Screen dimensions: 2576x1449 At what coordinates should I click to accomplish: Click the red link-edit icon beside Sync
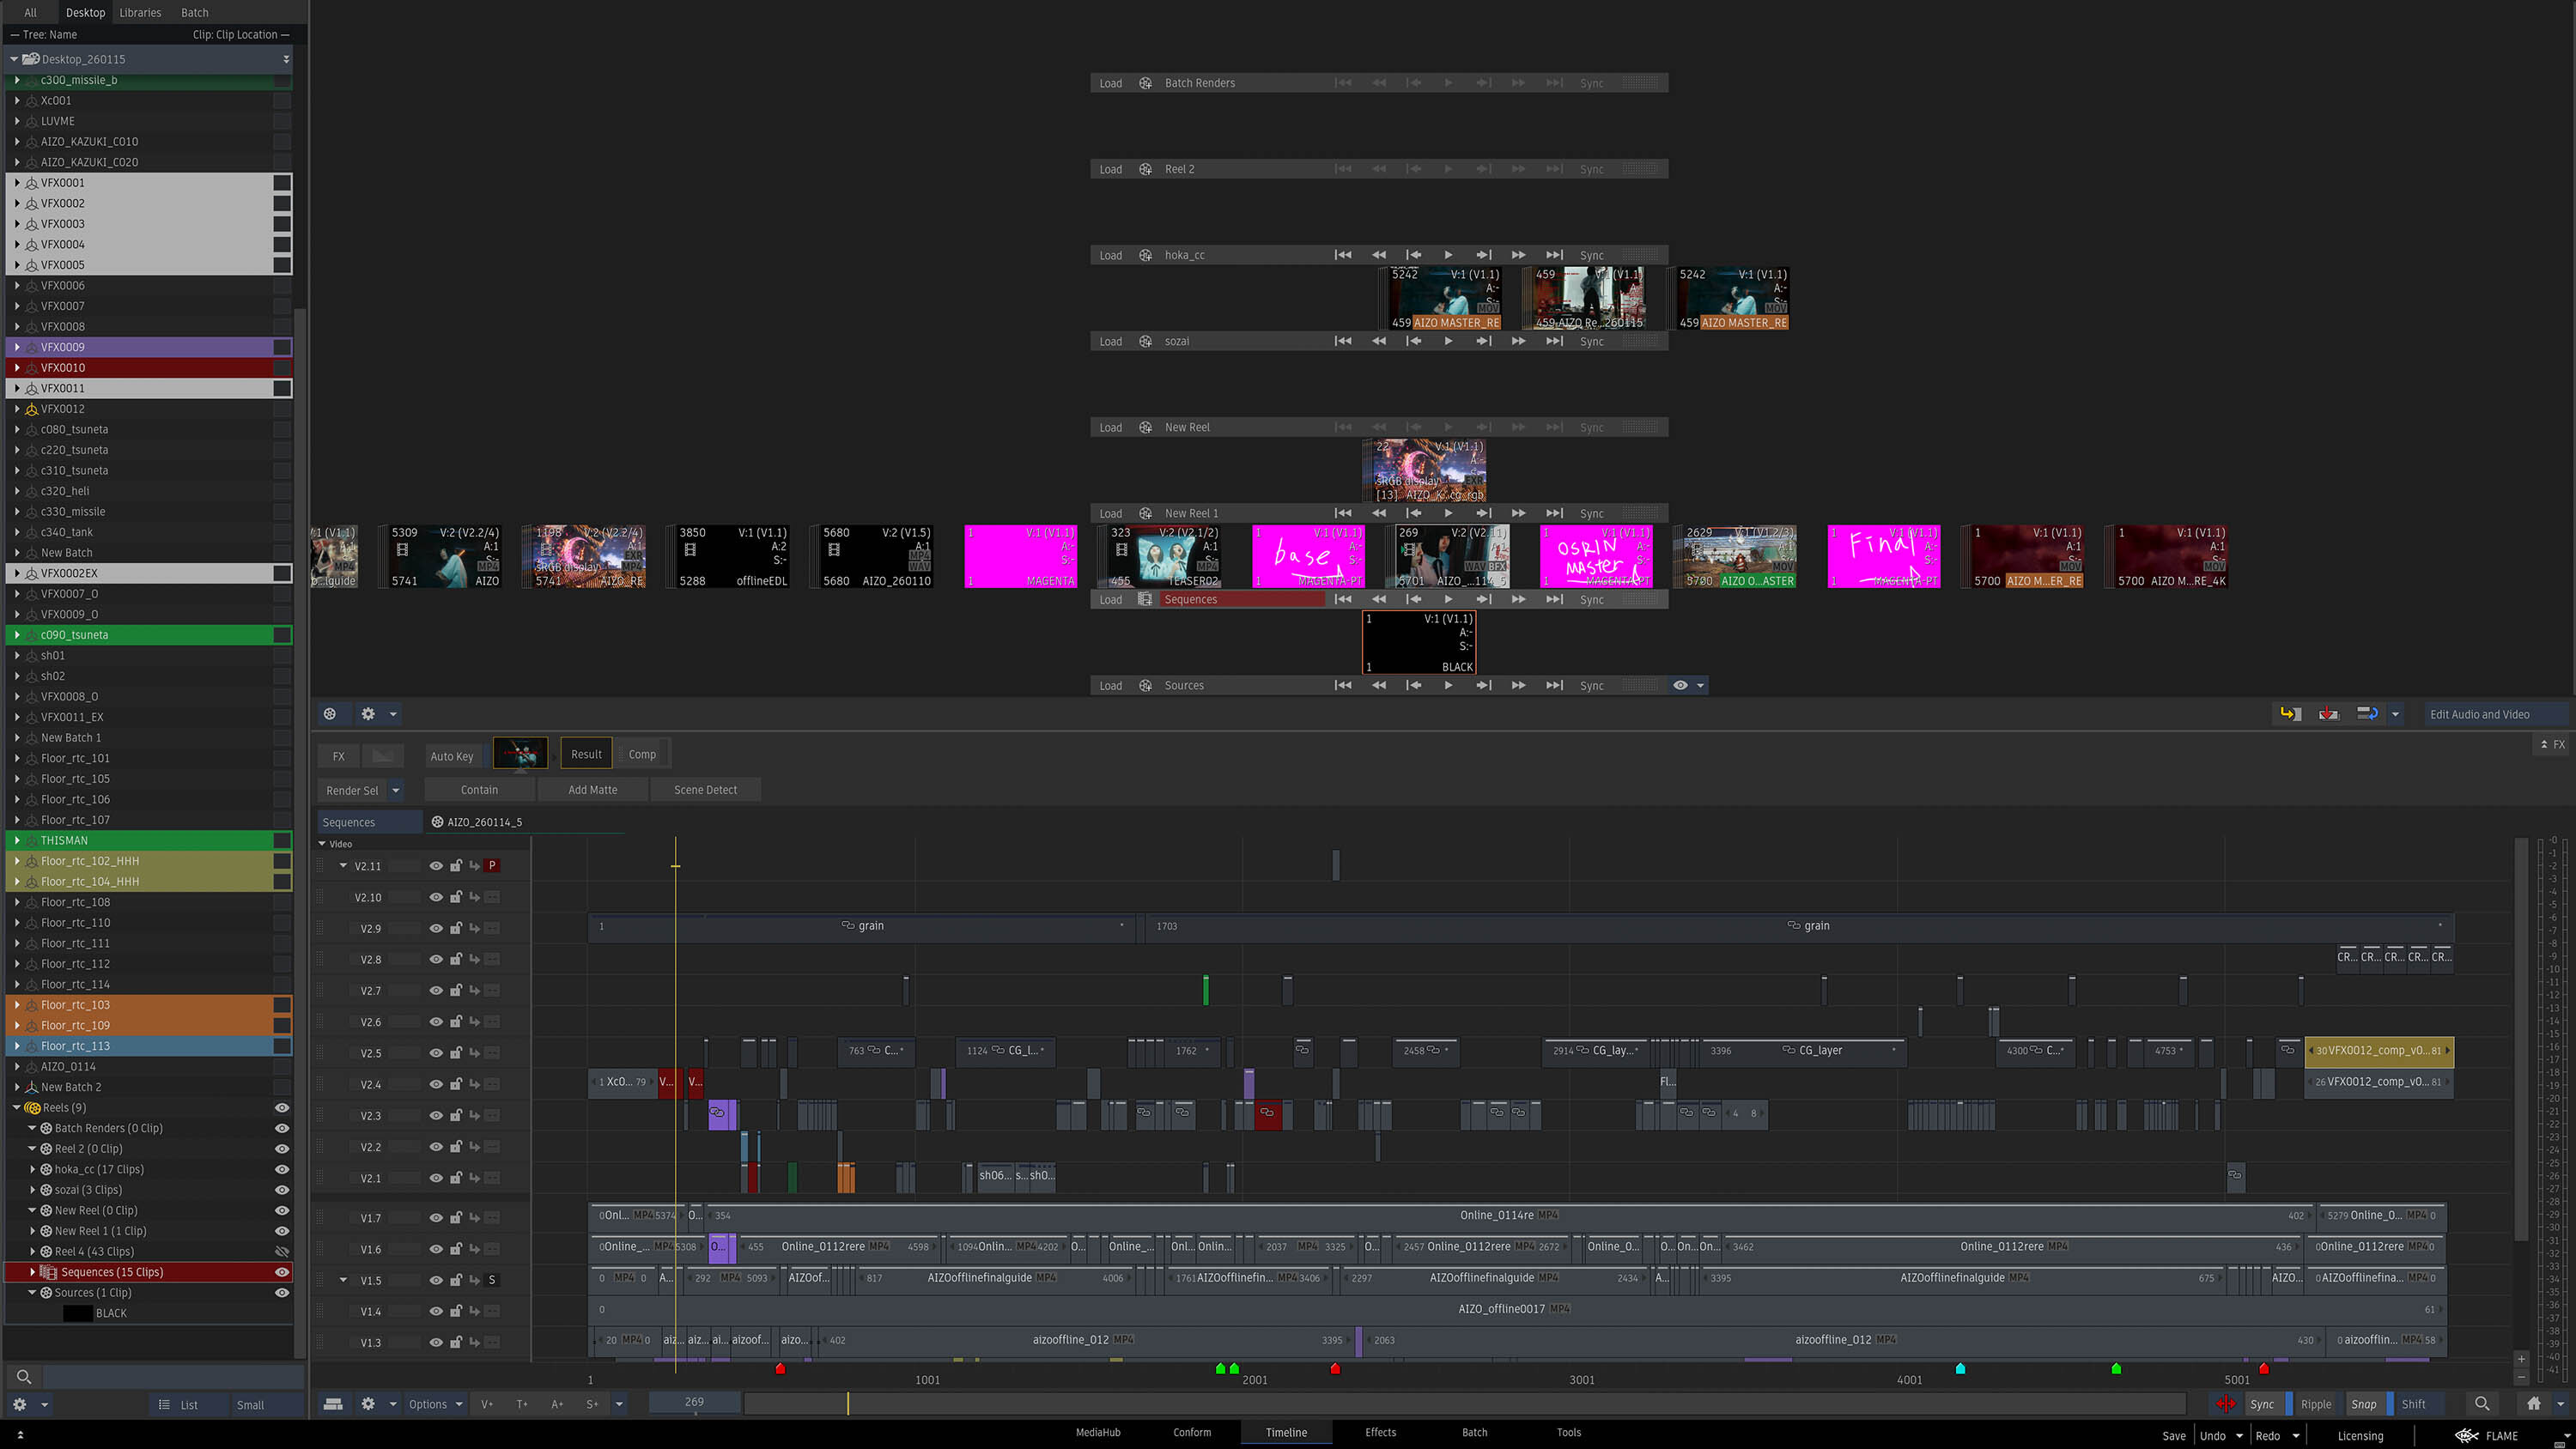click(x=2225, y=1404)
